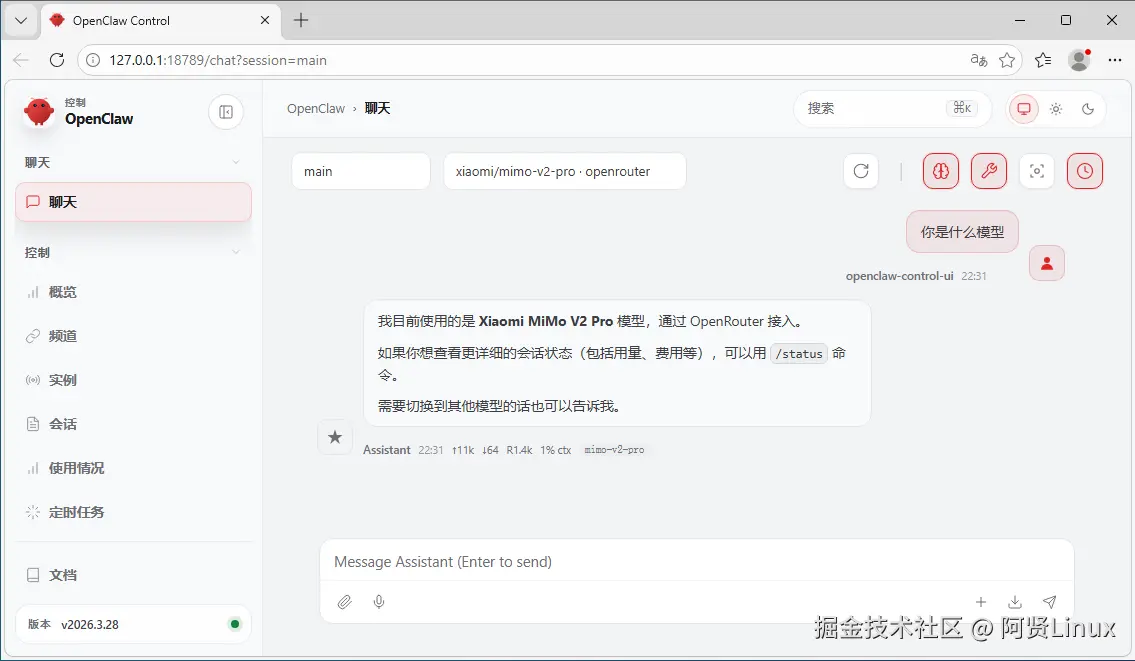Open the main session selector dropdown
This screenshot has width=1135, height=661.
(360, 172)
